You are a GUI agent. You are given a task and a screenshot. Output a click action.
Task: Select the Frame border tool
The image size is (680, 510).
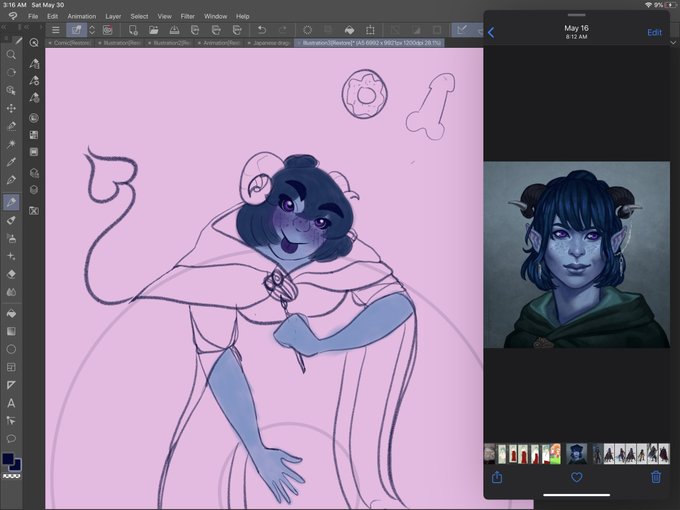point(11,367)
